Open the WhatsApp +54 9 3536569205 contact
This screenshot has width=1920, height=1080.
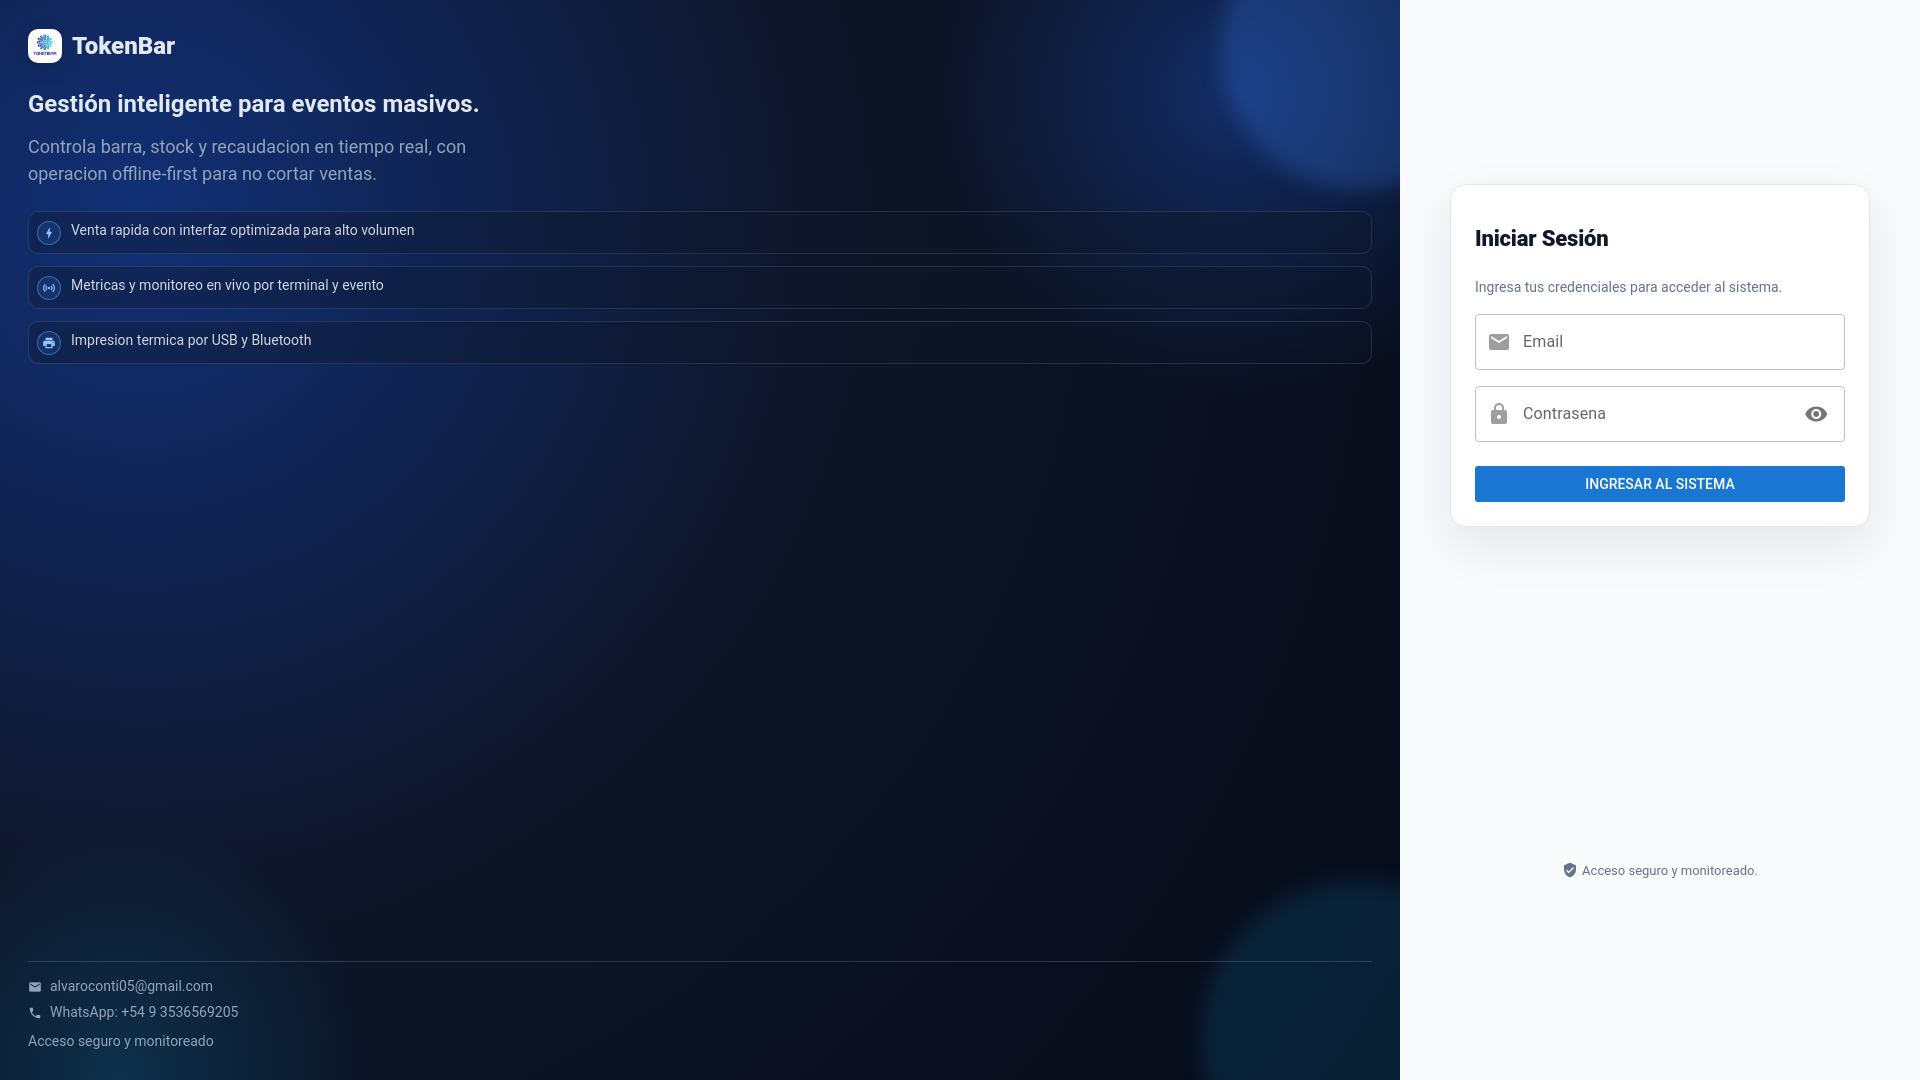click(x=144, y=1012)
